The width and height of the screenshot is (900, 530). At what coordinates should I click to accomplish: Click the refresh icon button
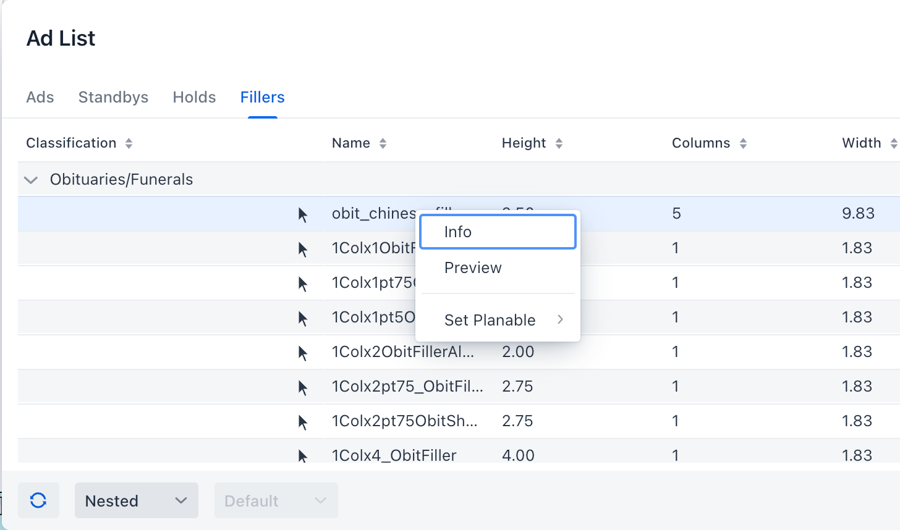(38, 501)
